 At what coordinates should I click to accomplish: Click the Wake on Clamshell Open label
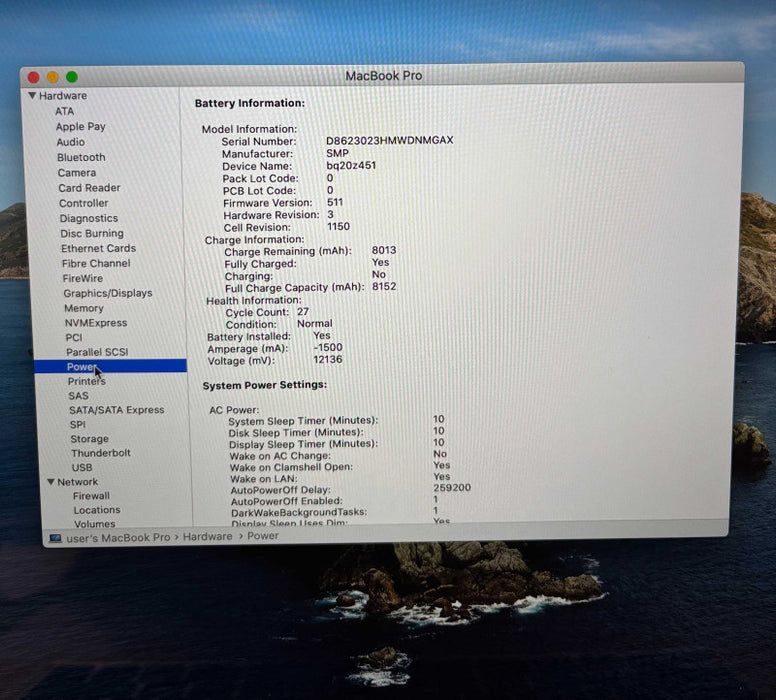(291, 467)
